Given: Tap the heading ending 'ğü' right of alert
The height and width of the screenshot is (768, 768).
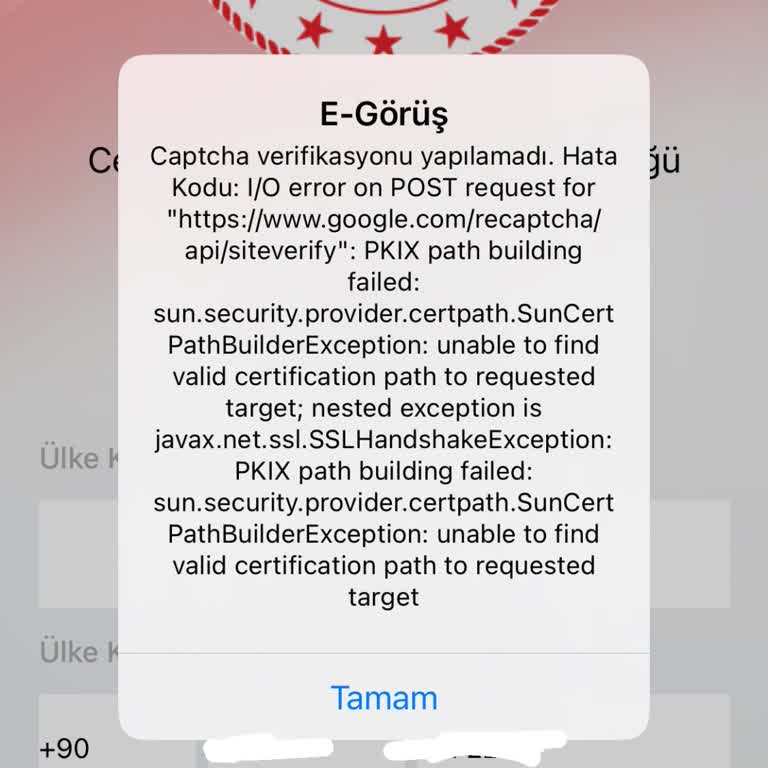Looking at the screenshot, I should 665,159.
